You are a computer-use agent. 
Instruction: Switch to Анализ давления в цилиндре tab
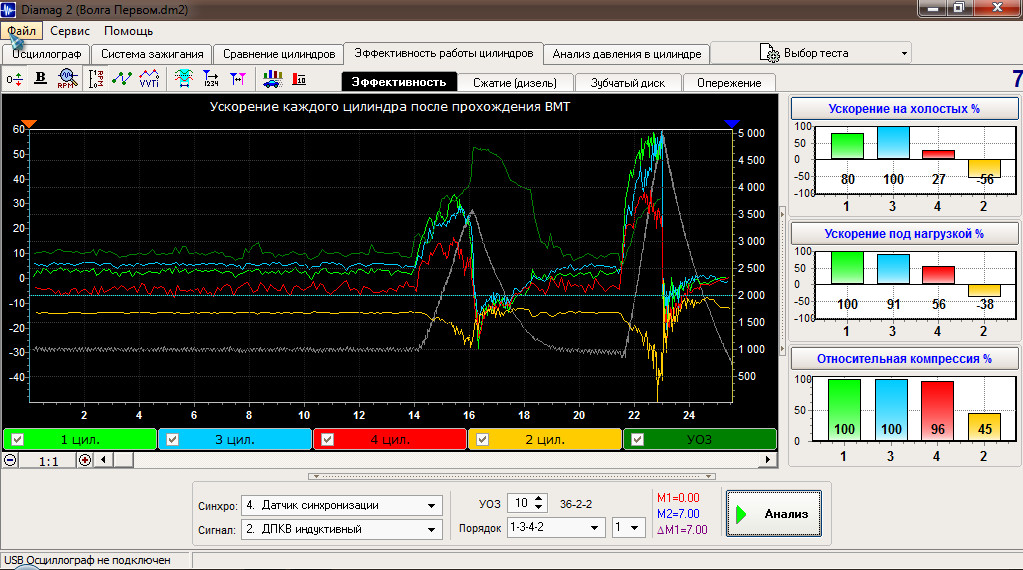click(x=626, y=54)
